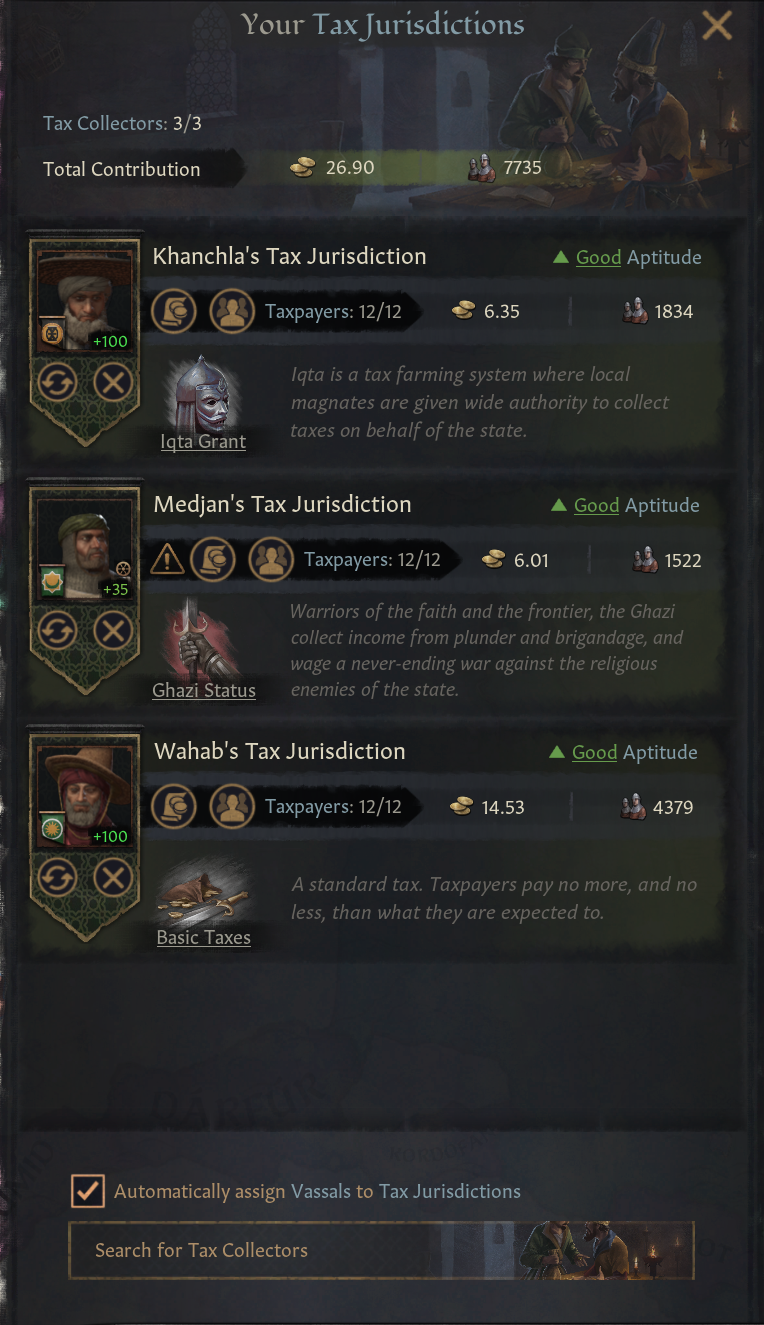Click the replace collector icon for Medjan

point(56,630)
